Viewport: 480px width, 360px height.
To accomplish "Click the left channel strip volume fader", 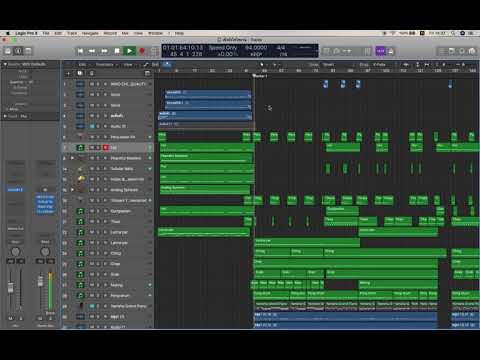I will tap(10, 287).
